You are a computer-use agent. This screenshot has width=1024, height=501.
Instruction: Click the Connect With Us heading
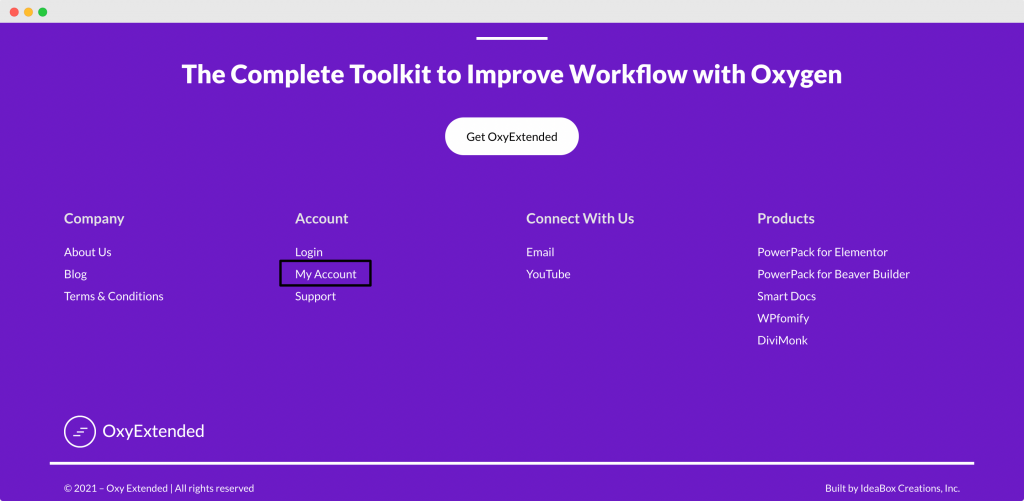coord(580,219)
